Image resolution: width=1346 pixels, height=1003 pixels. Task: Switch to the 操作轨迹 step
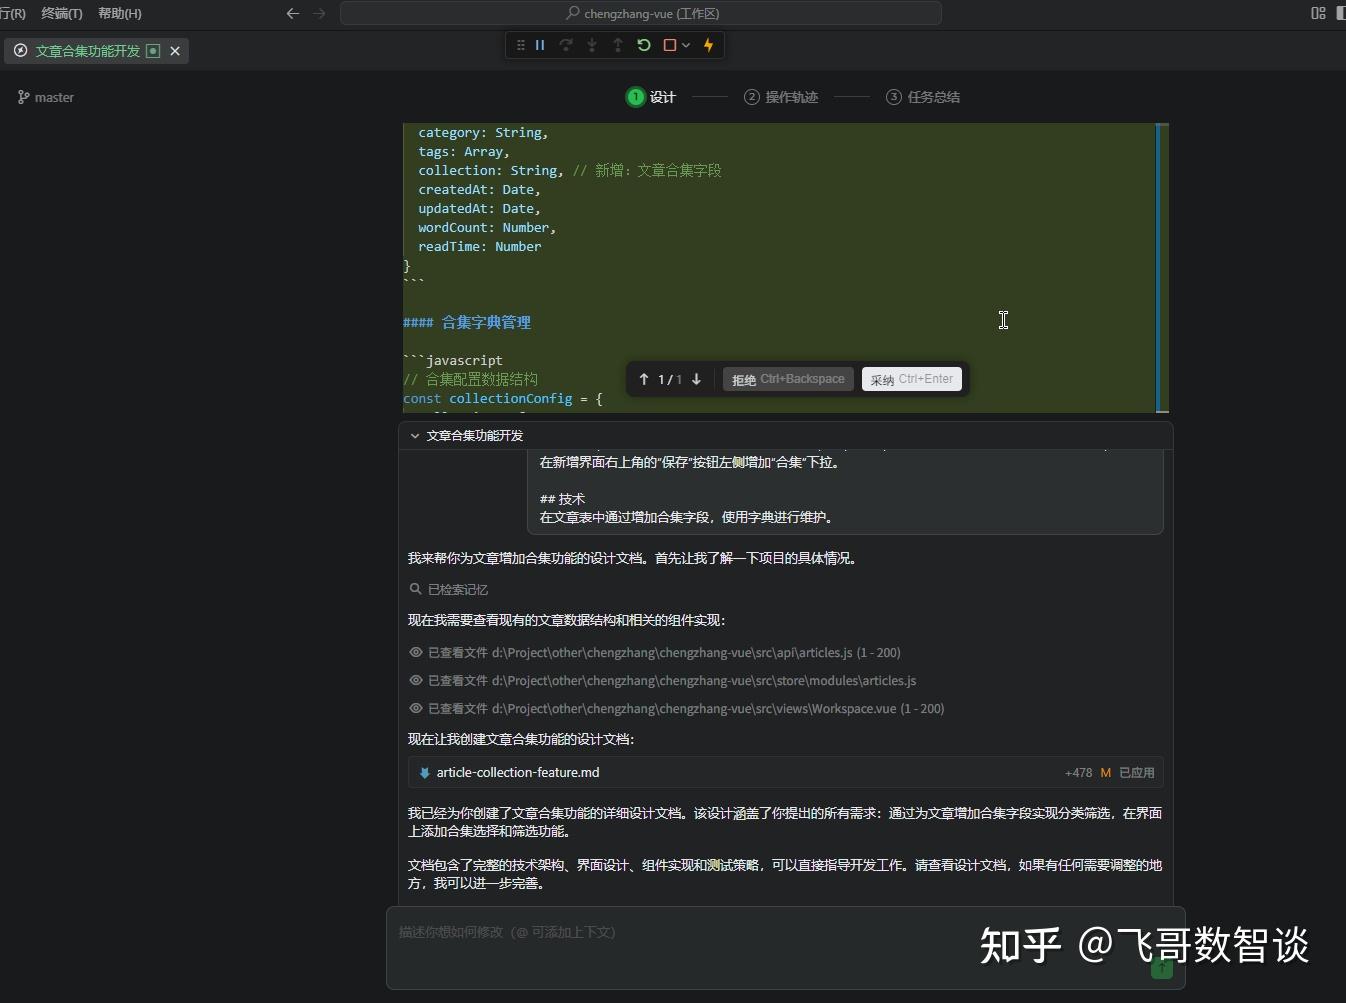click(782, 97)
